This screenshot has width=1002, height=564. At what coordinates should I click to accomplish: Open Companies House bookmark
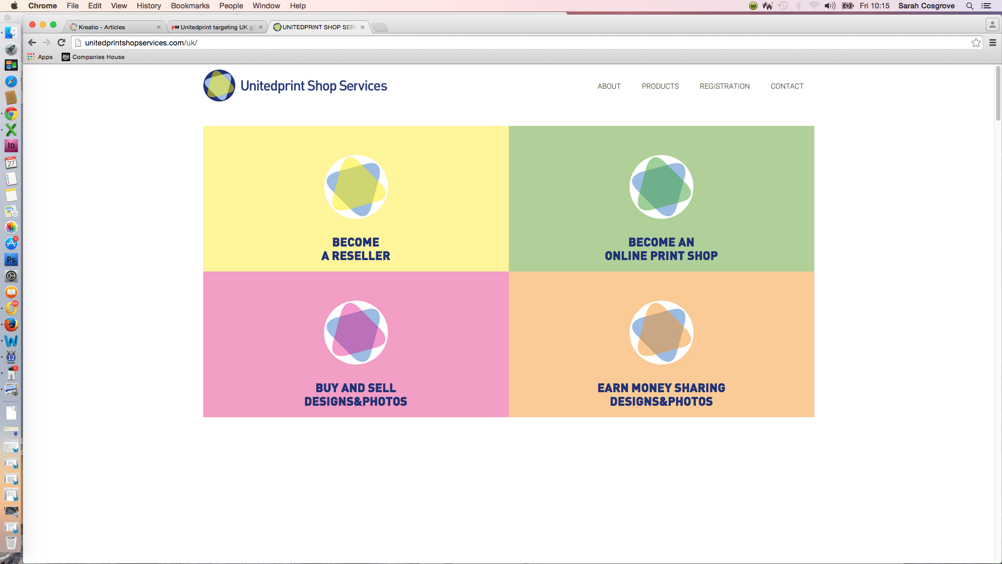93,57
